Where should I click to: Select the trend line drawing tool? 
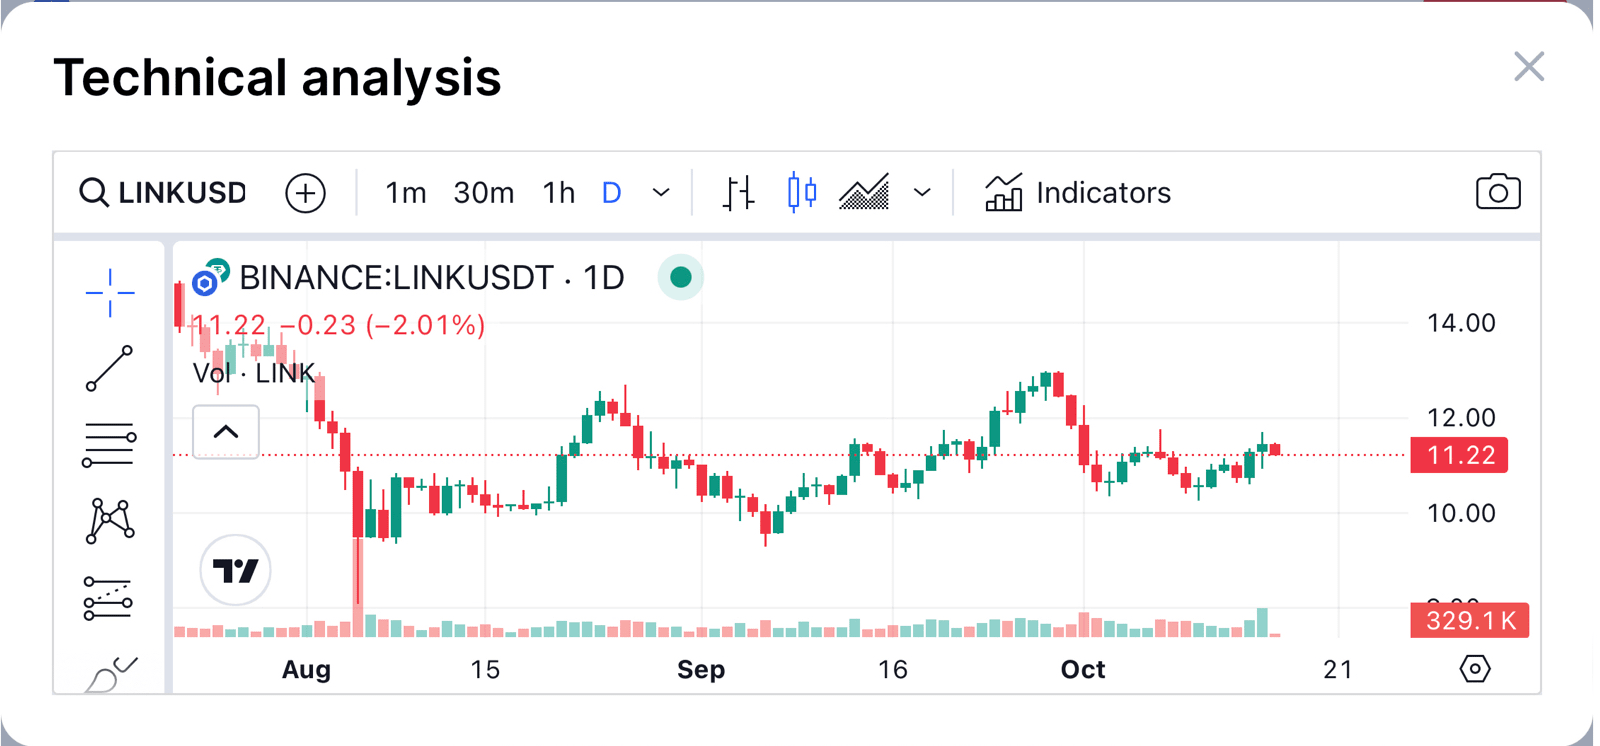110,369
